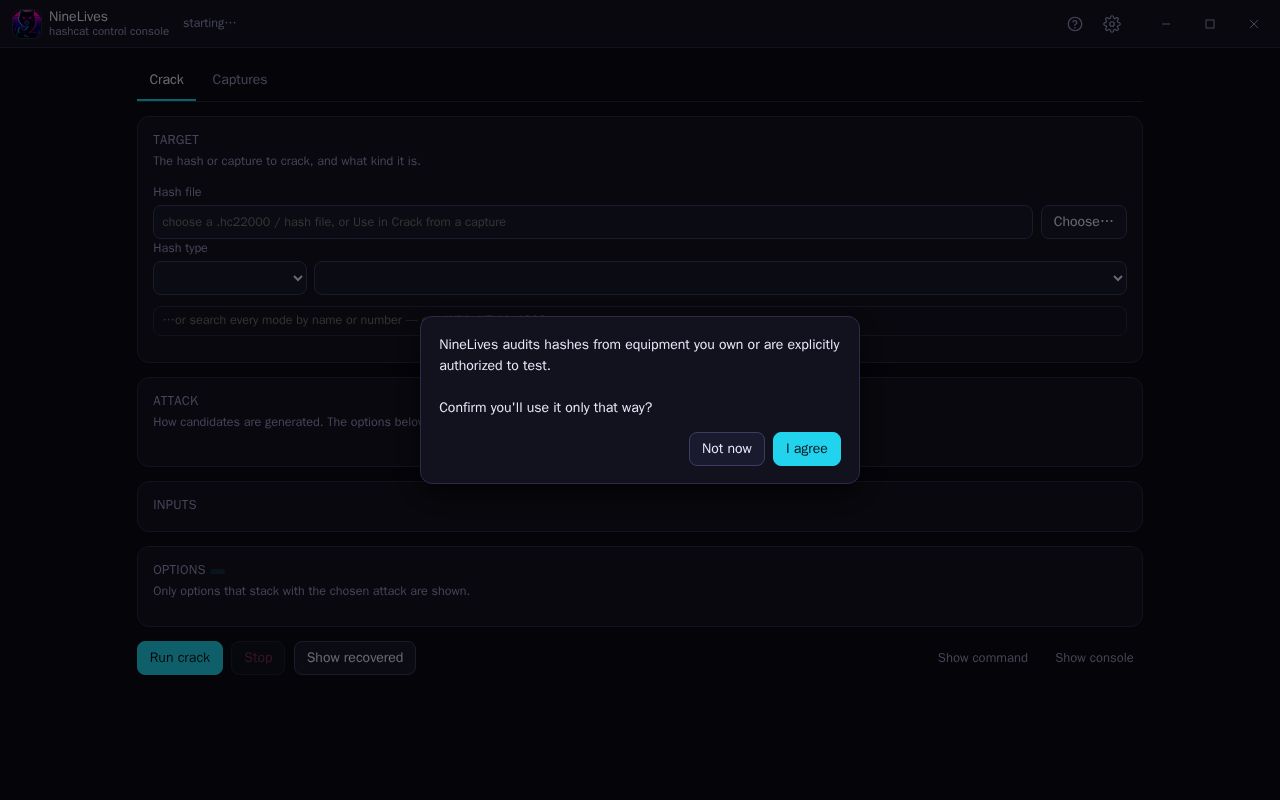Viewport: 1280px width, 800px height.
Task: Switch to the Crack tab
Action: coord(166,80)
